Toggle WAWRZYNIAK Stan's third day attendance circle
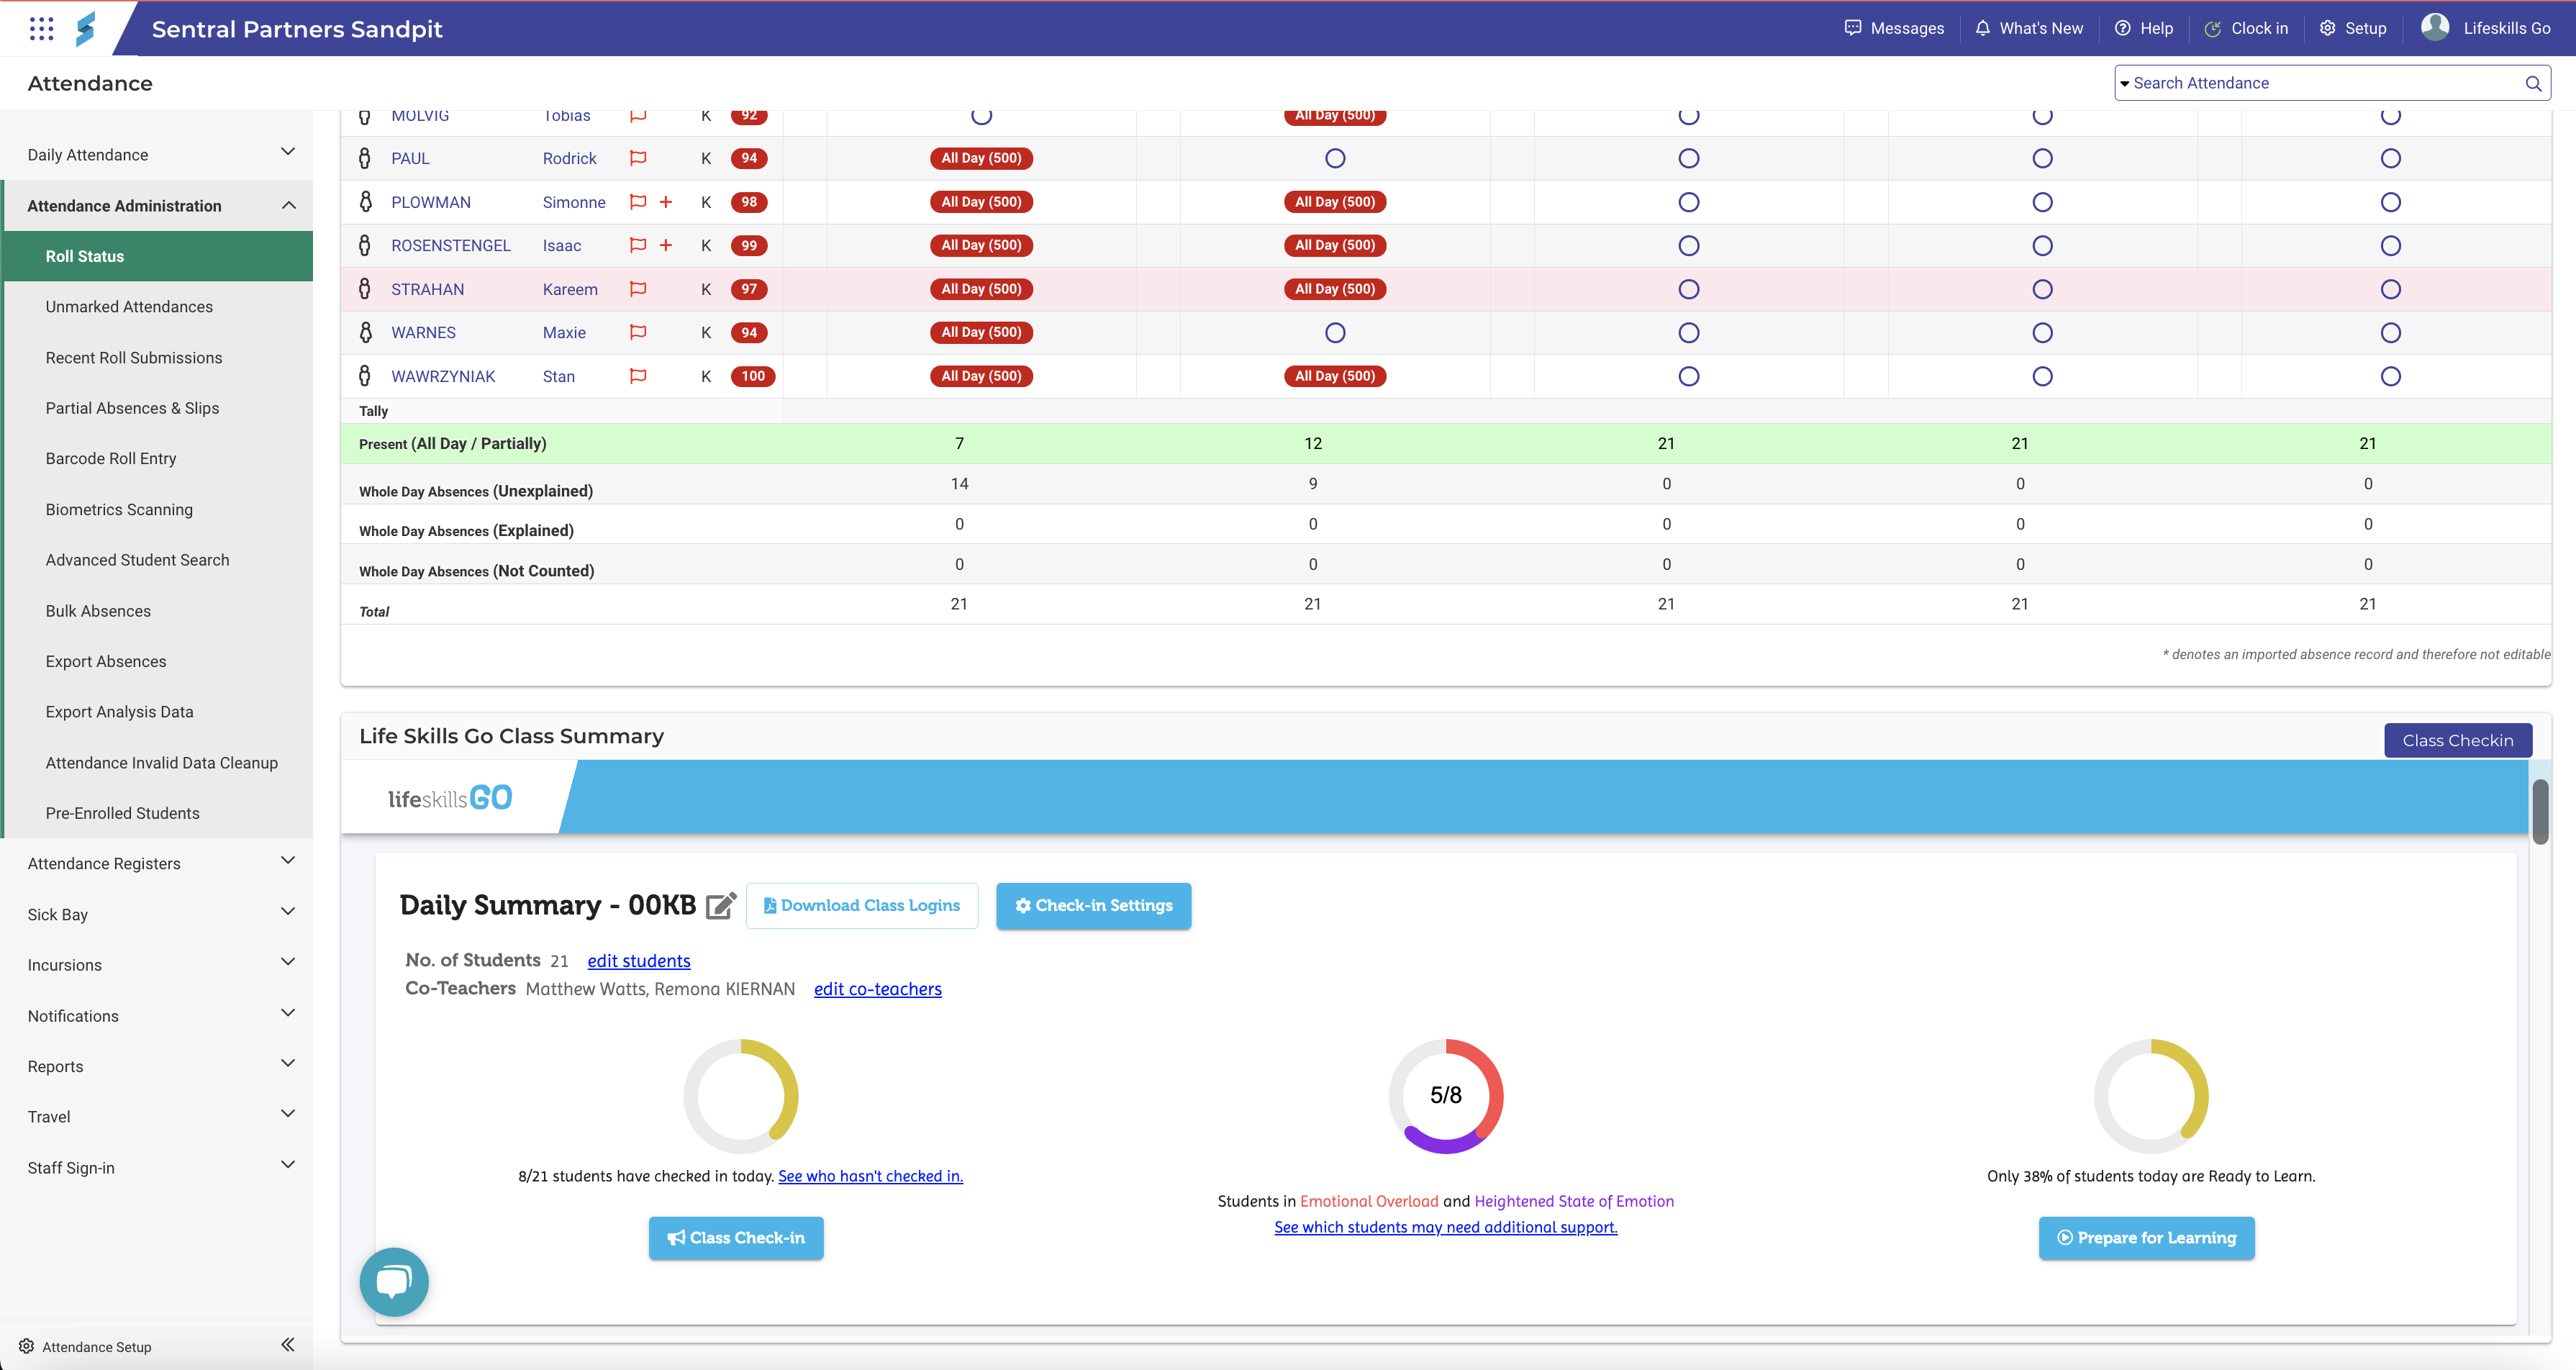This screenshot has height=1370, width=2576. coord(1689,377)
